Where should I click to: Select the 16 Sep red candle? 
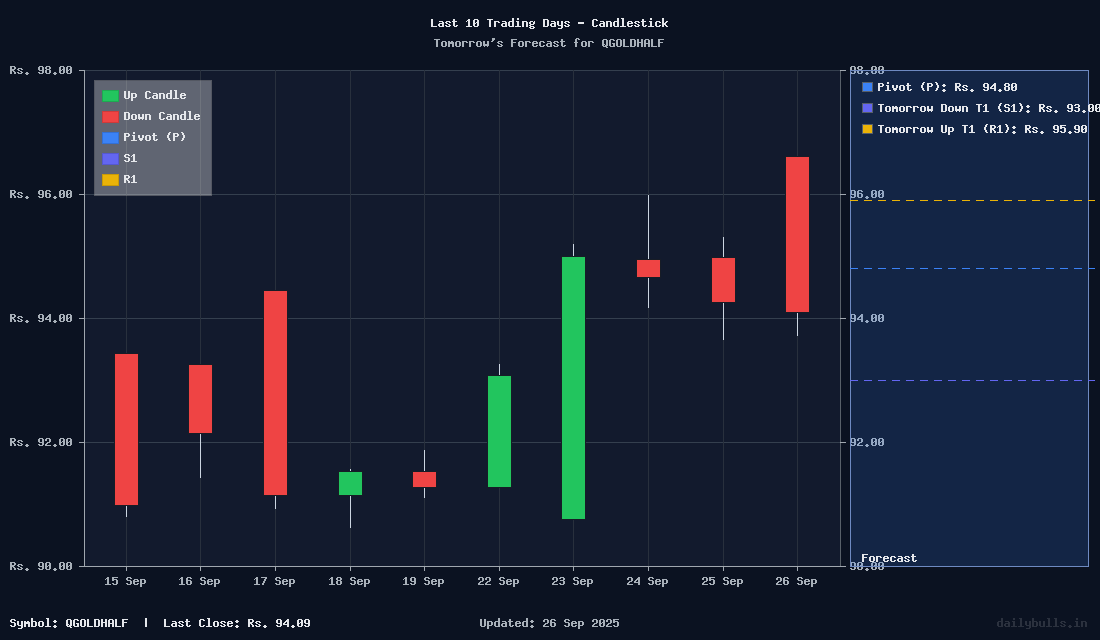coord(201,399)
